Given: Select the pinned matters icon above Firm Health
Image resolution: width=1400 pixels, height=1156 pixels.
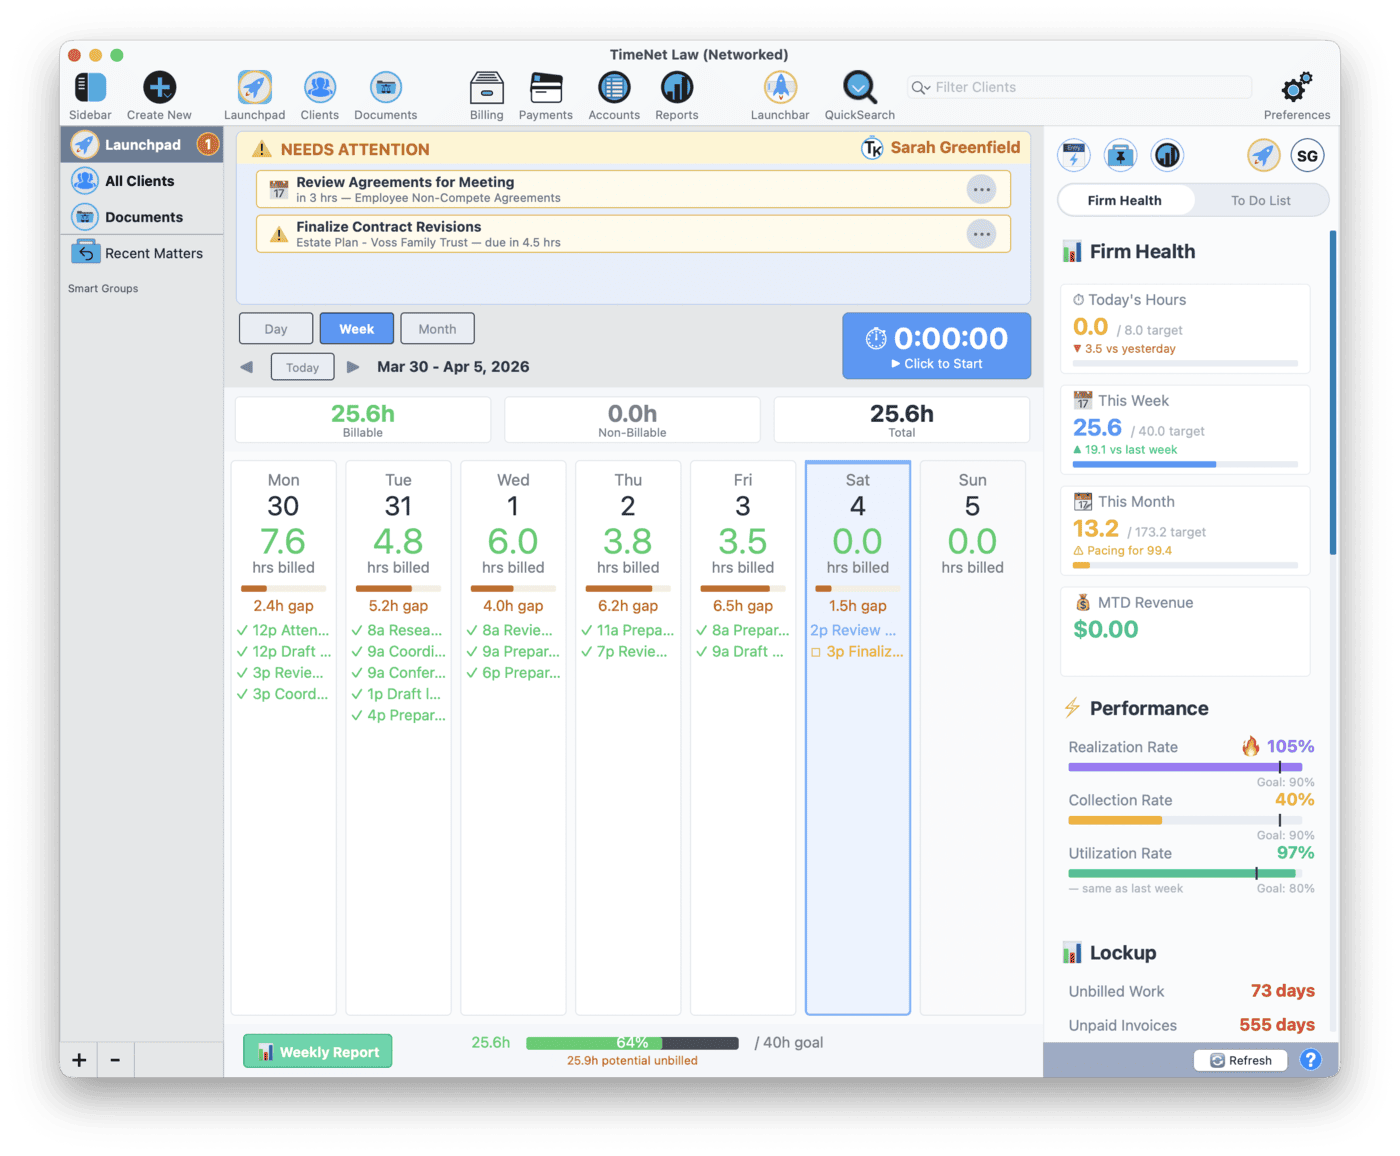Looking at the screenshot, I should tap(1120, 155).
